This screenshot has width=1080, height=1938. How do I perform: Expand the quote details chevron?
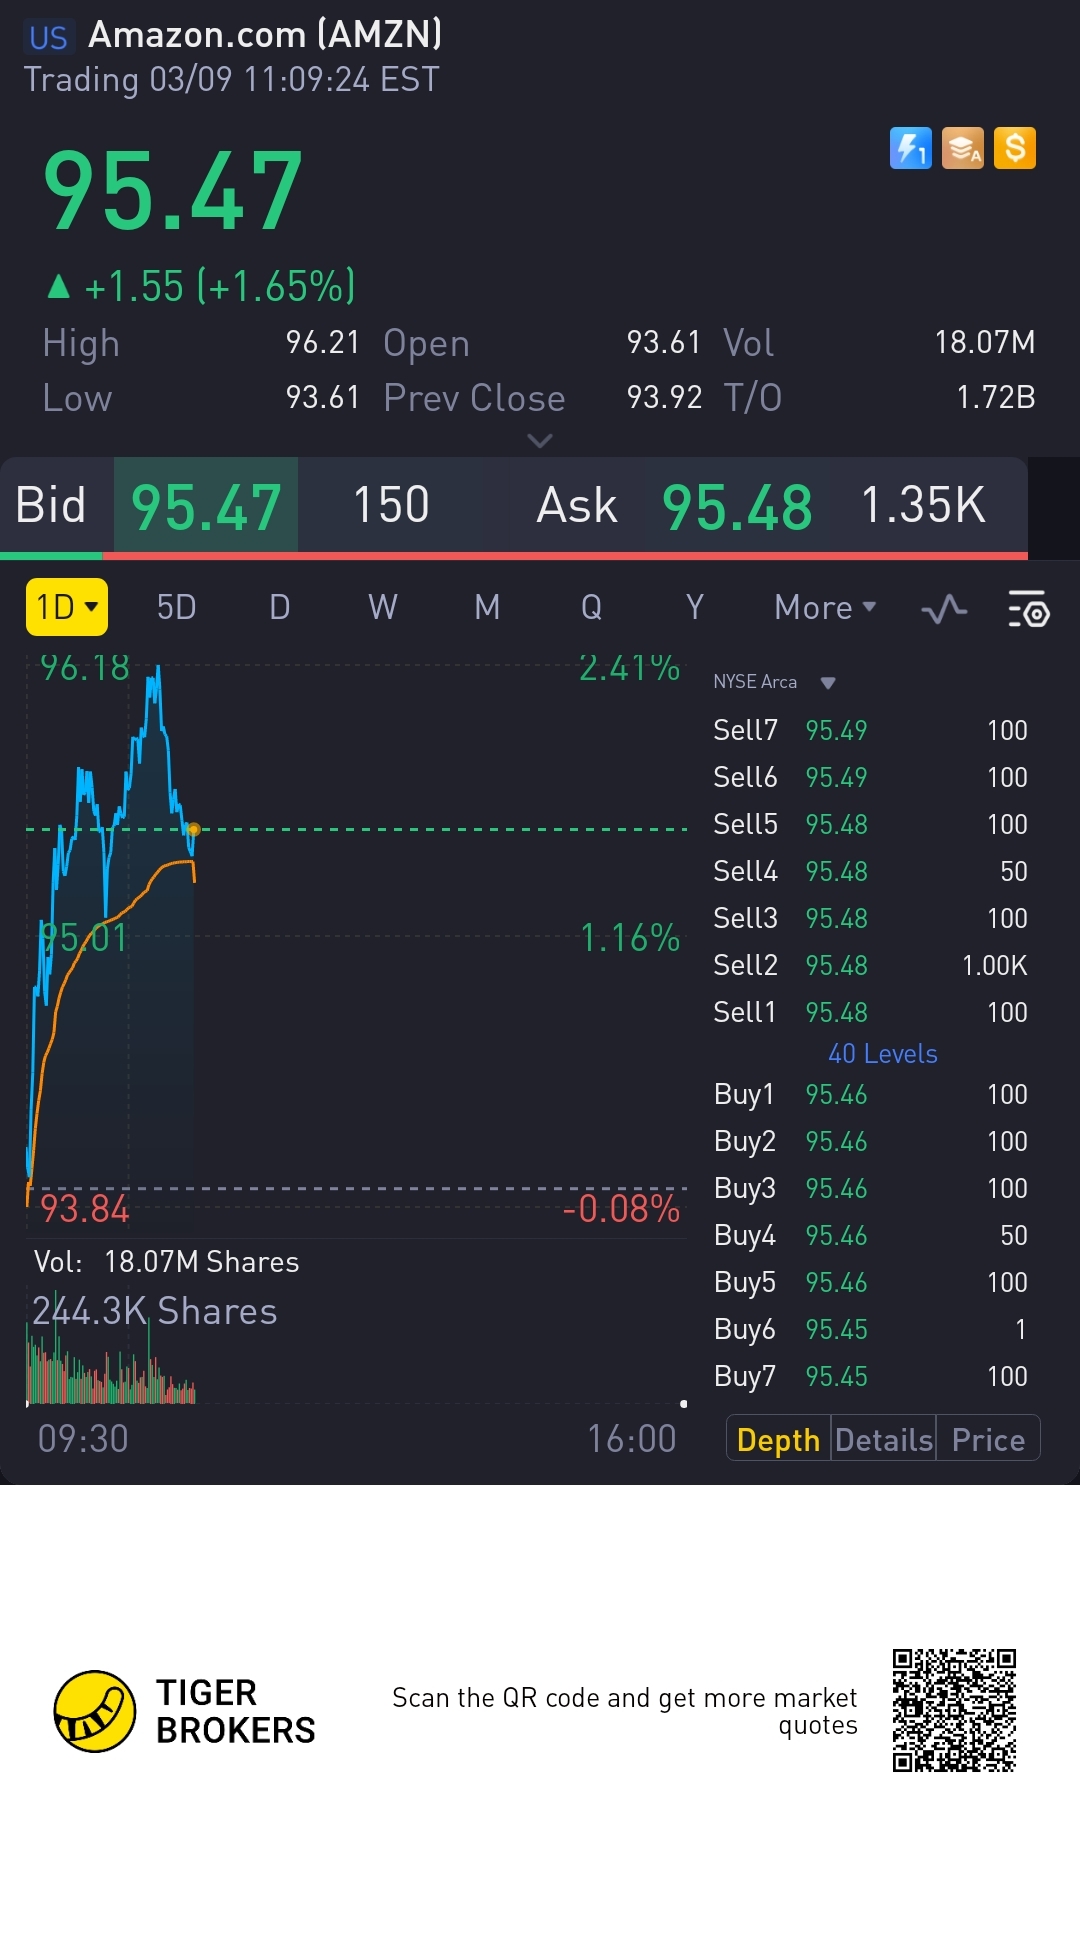pos(540,441)
